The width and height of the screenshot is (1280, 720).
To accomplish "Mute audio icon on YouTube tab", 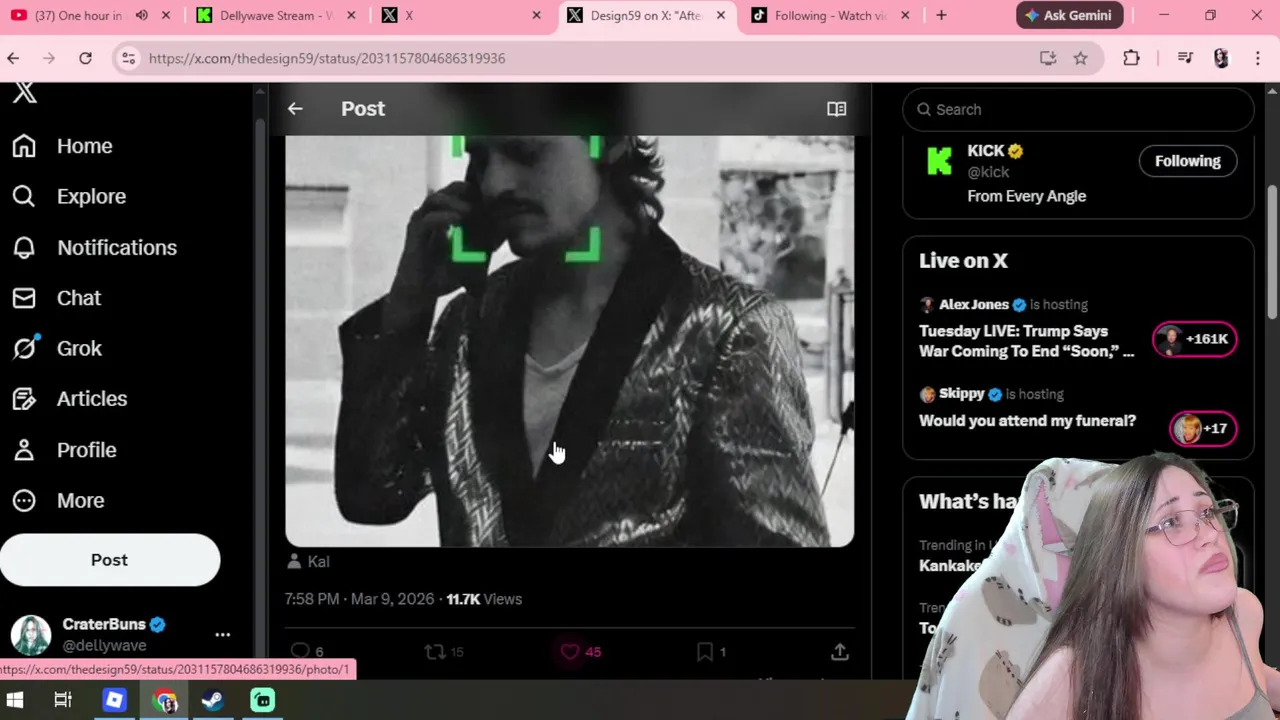I will [x=141, y=15].
